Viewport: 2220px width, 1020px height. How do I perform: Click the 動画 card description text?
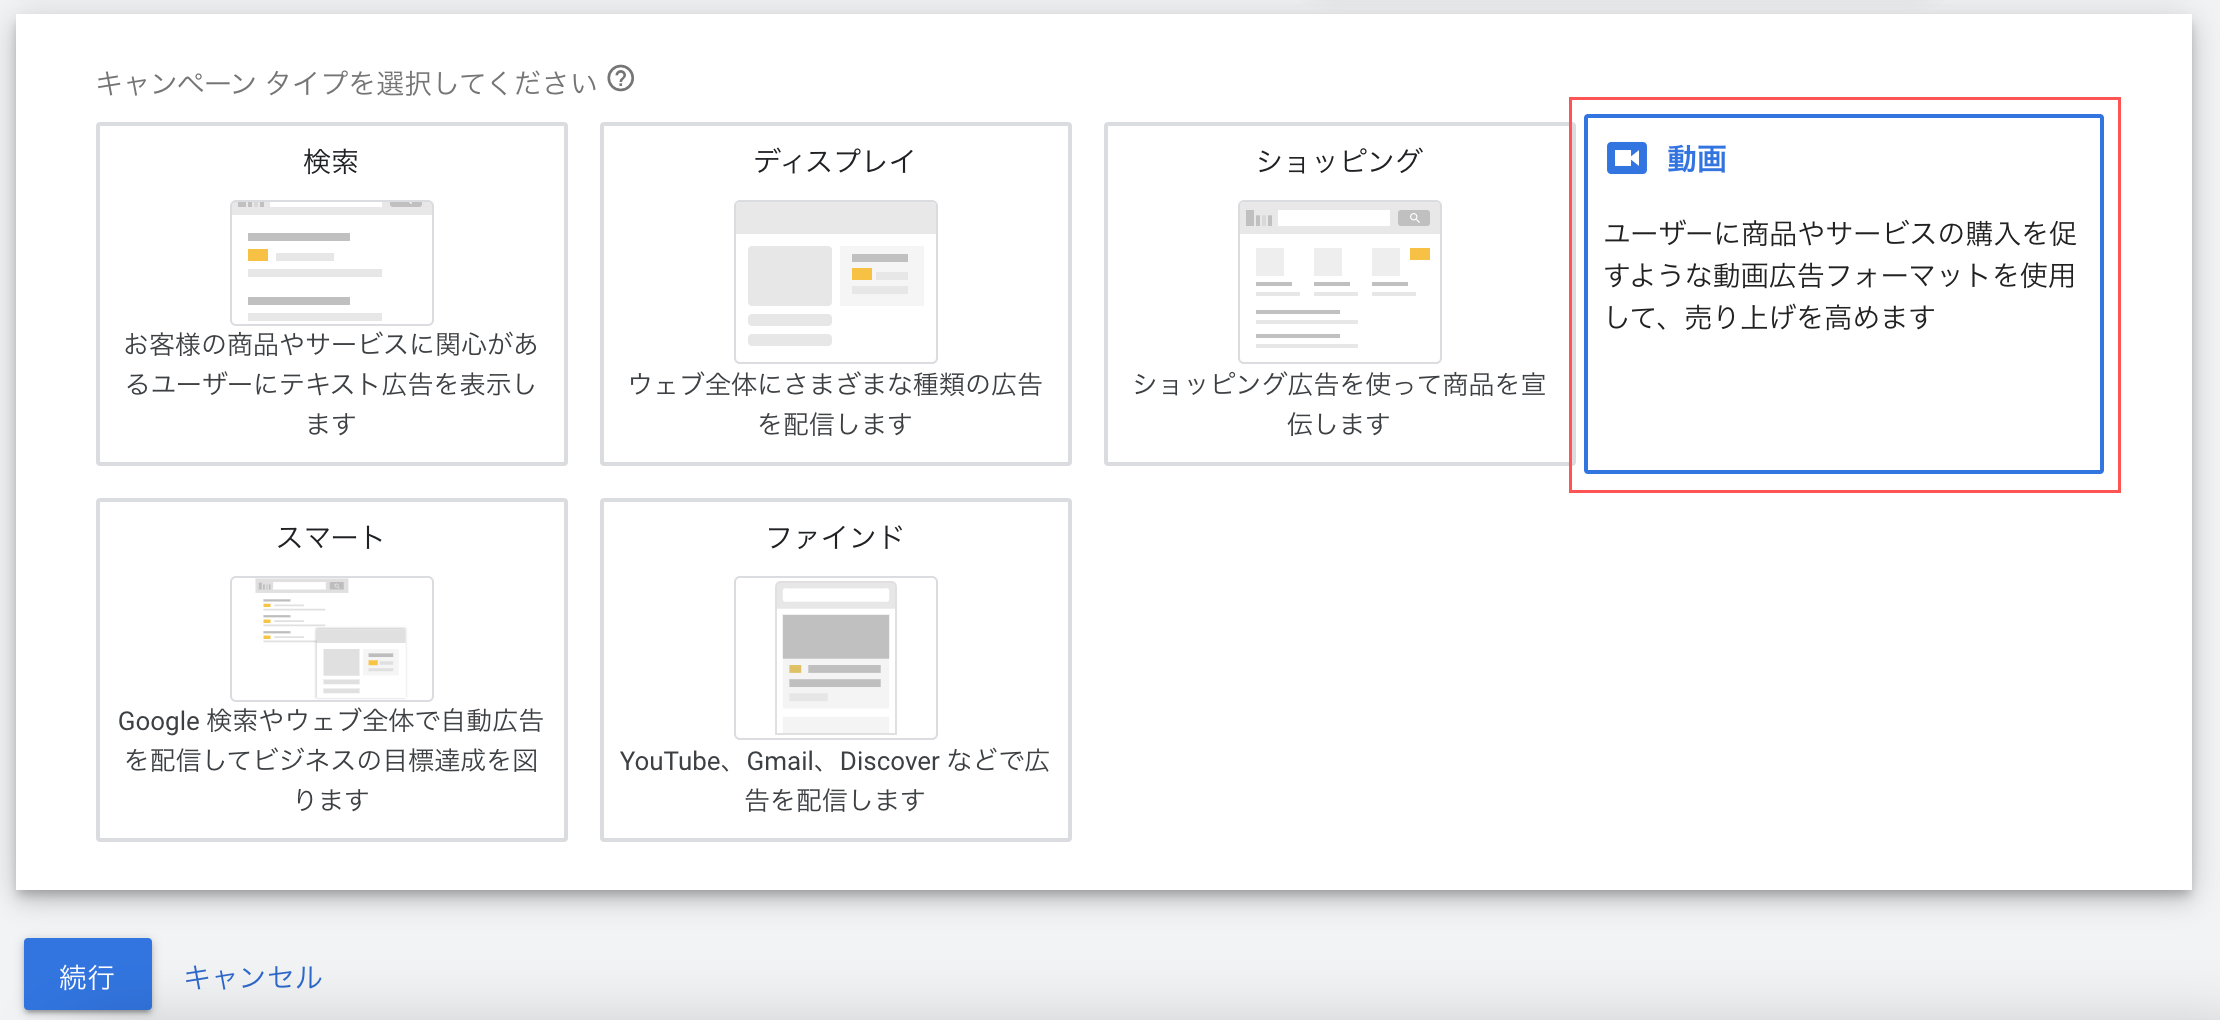1840,275
